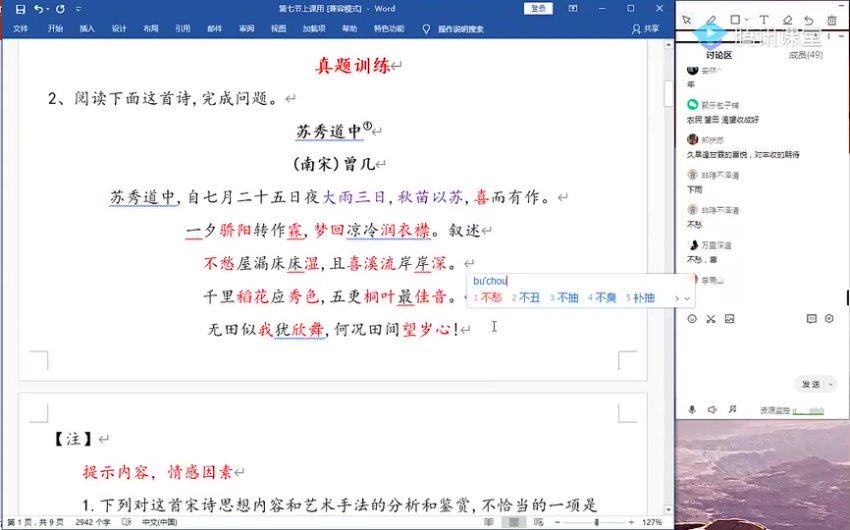Expand the IME candidate list chevron
This screenshot has height=530, width=850.
click(687, 298)
